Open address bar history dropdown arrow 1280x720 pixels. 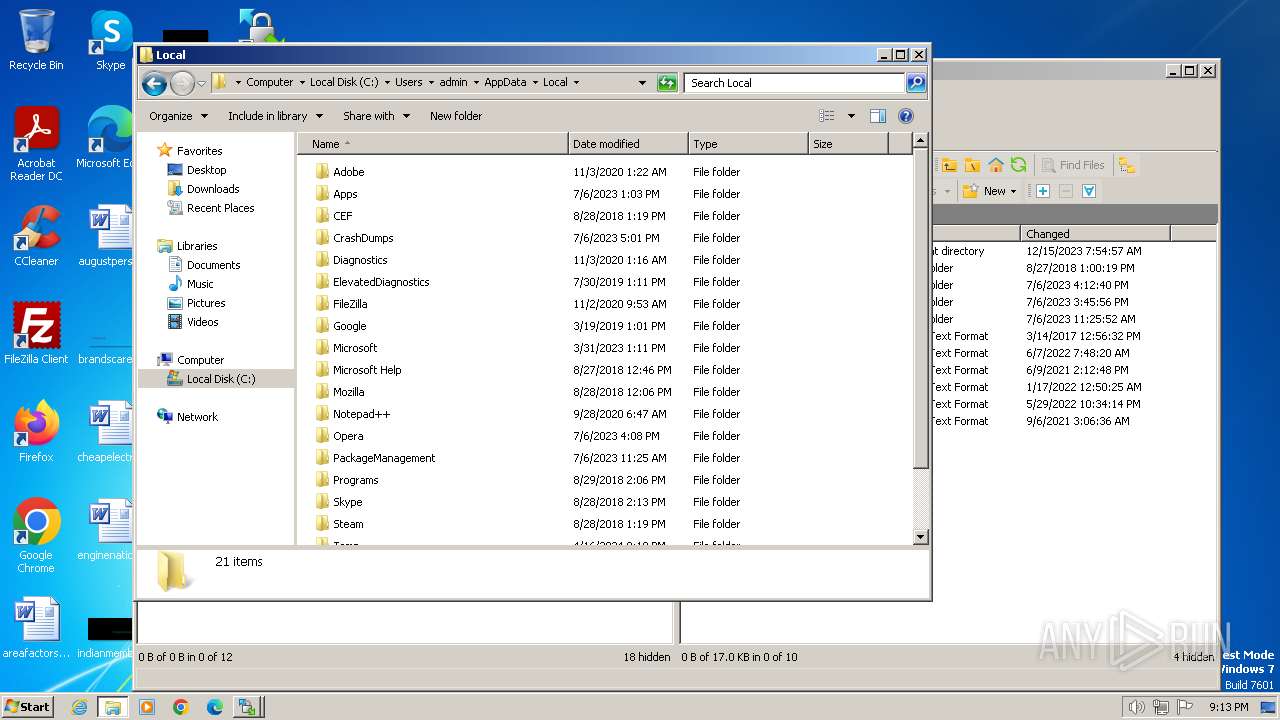click(x=642, y=83)
